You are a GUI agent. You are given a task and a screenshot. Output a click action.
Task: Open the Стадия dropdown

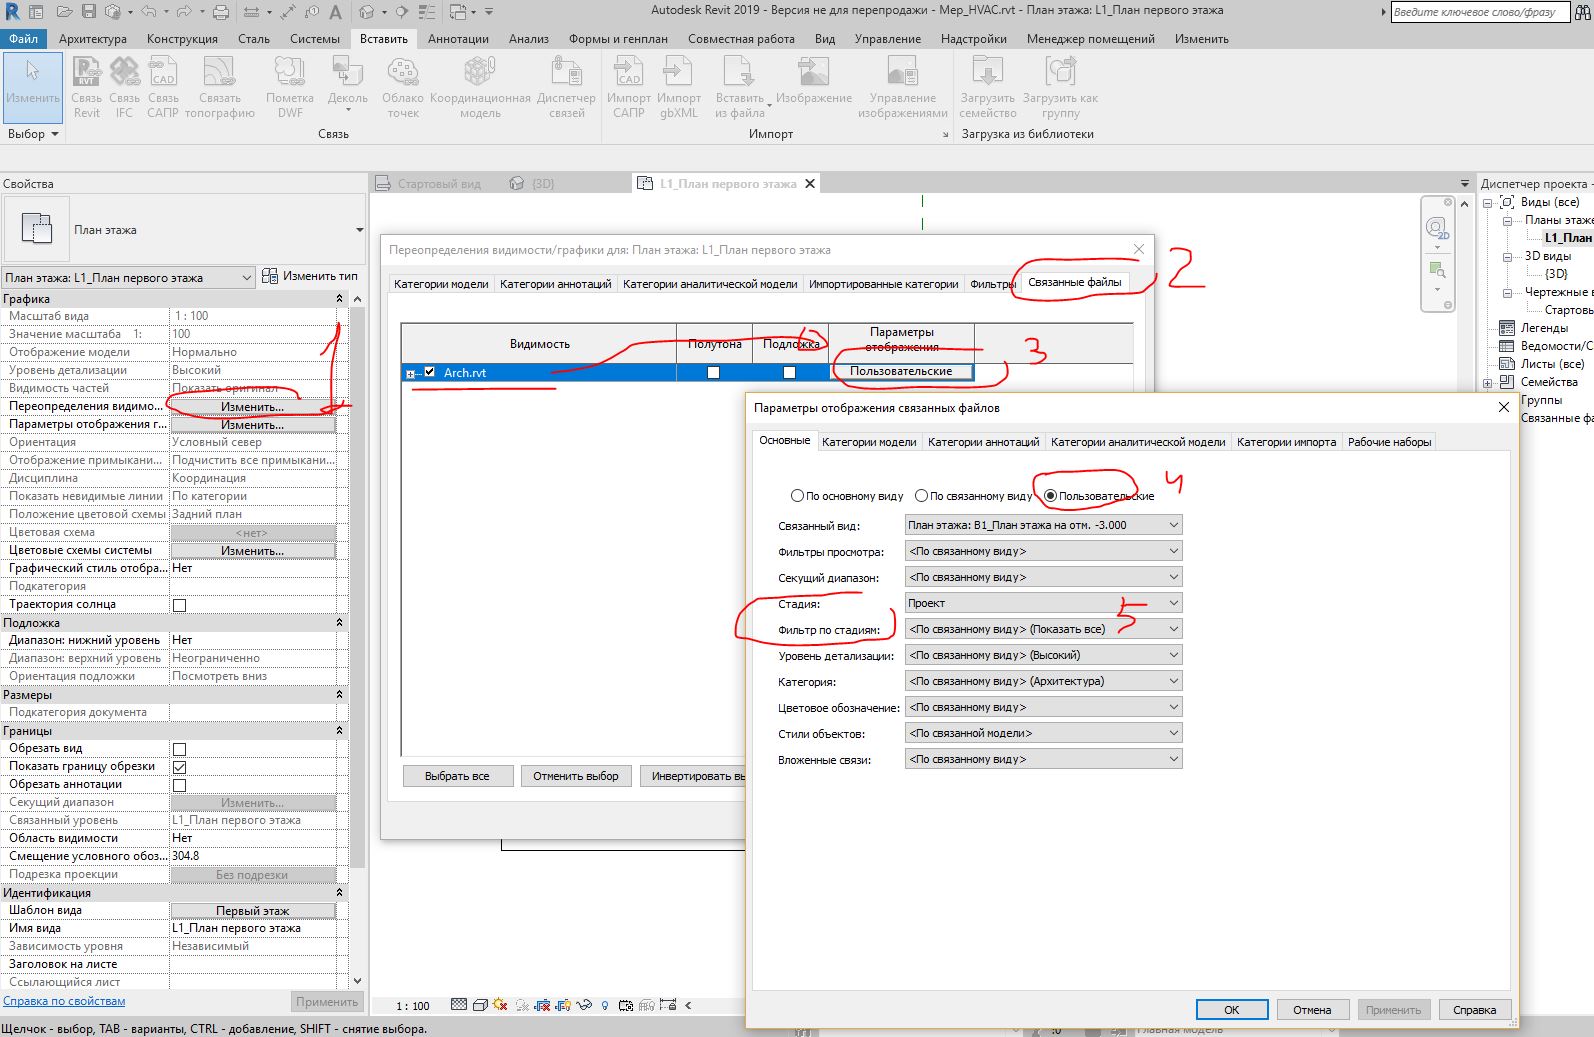[1043, 603]
